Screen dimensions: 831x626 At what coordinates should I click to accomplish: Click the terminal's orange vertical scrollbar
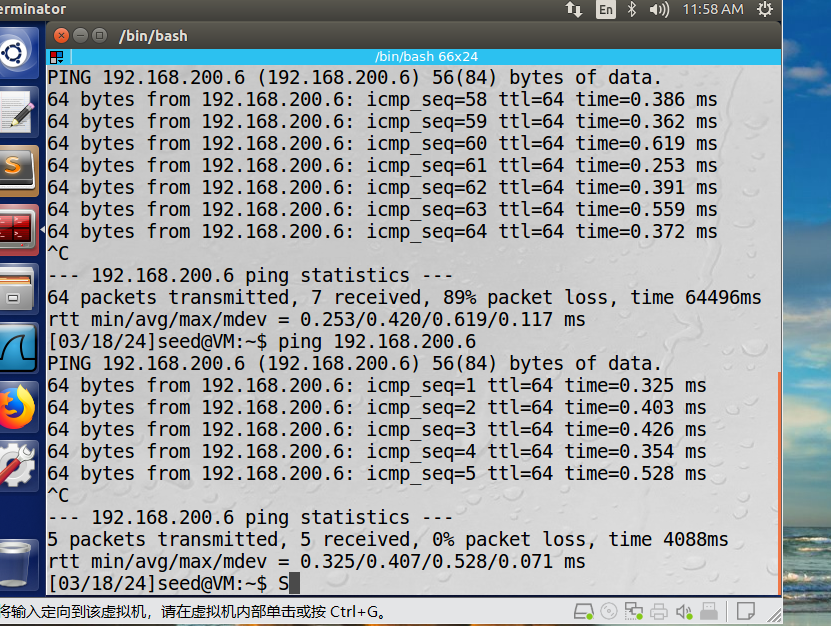pos(779,482)
